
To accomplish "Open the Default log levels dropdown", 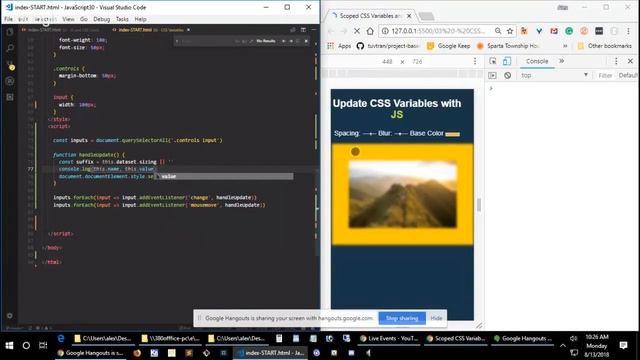I will point(628,76).
